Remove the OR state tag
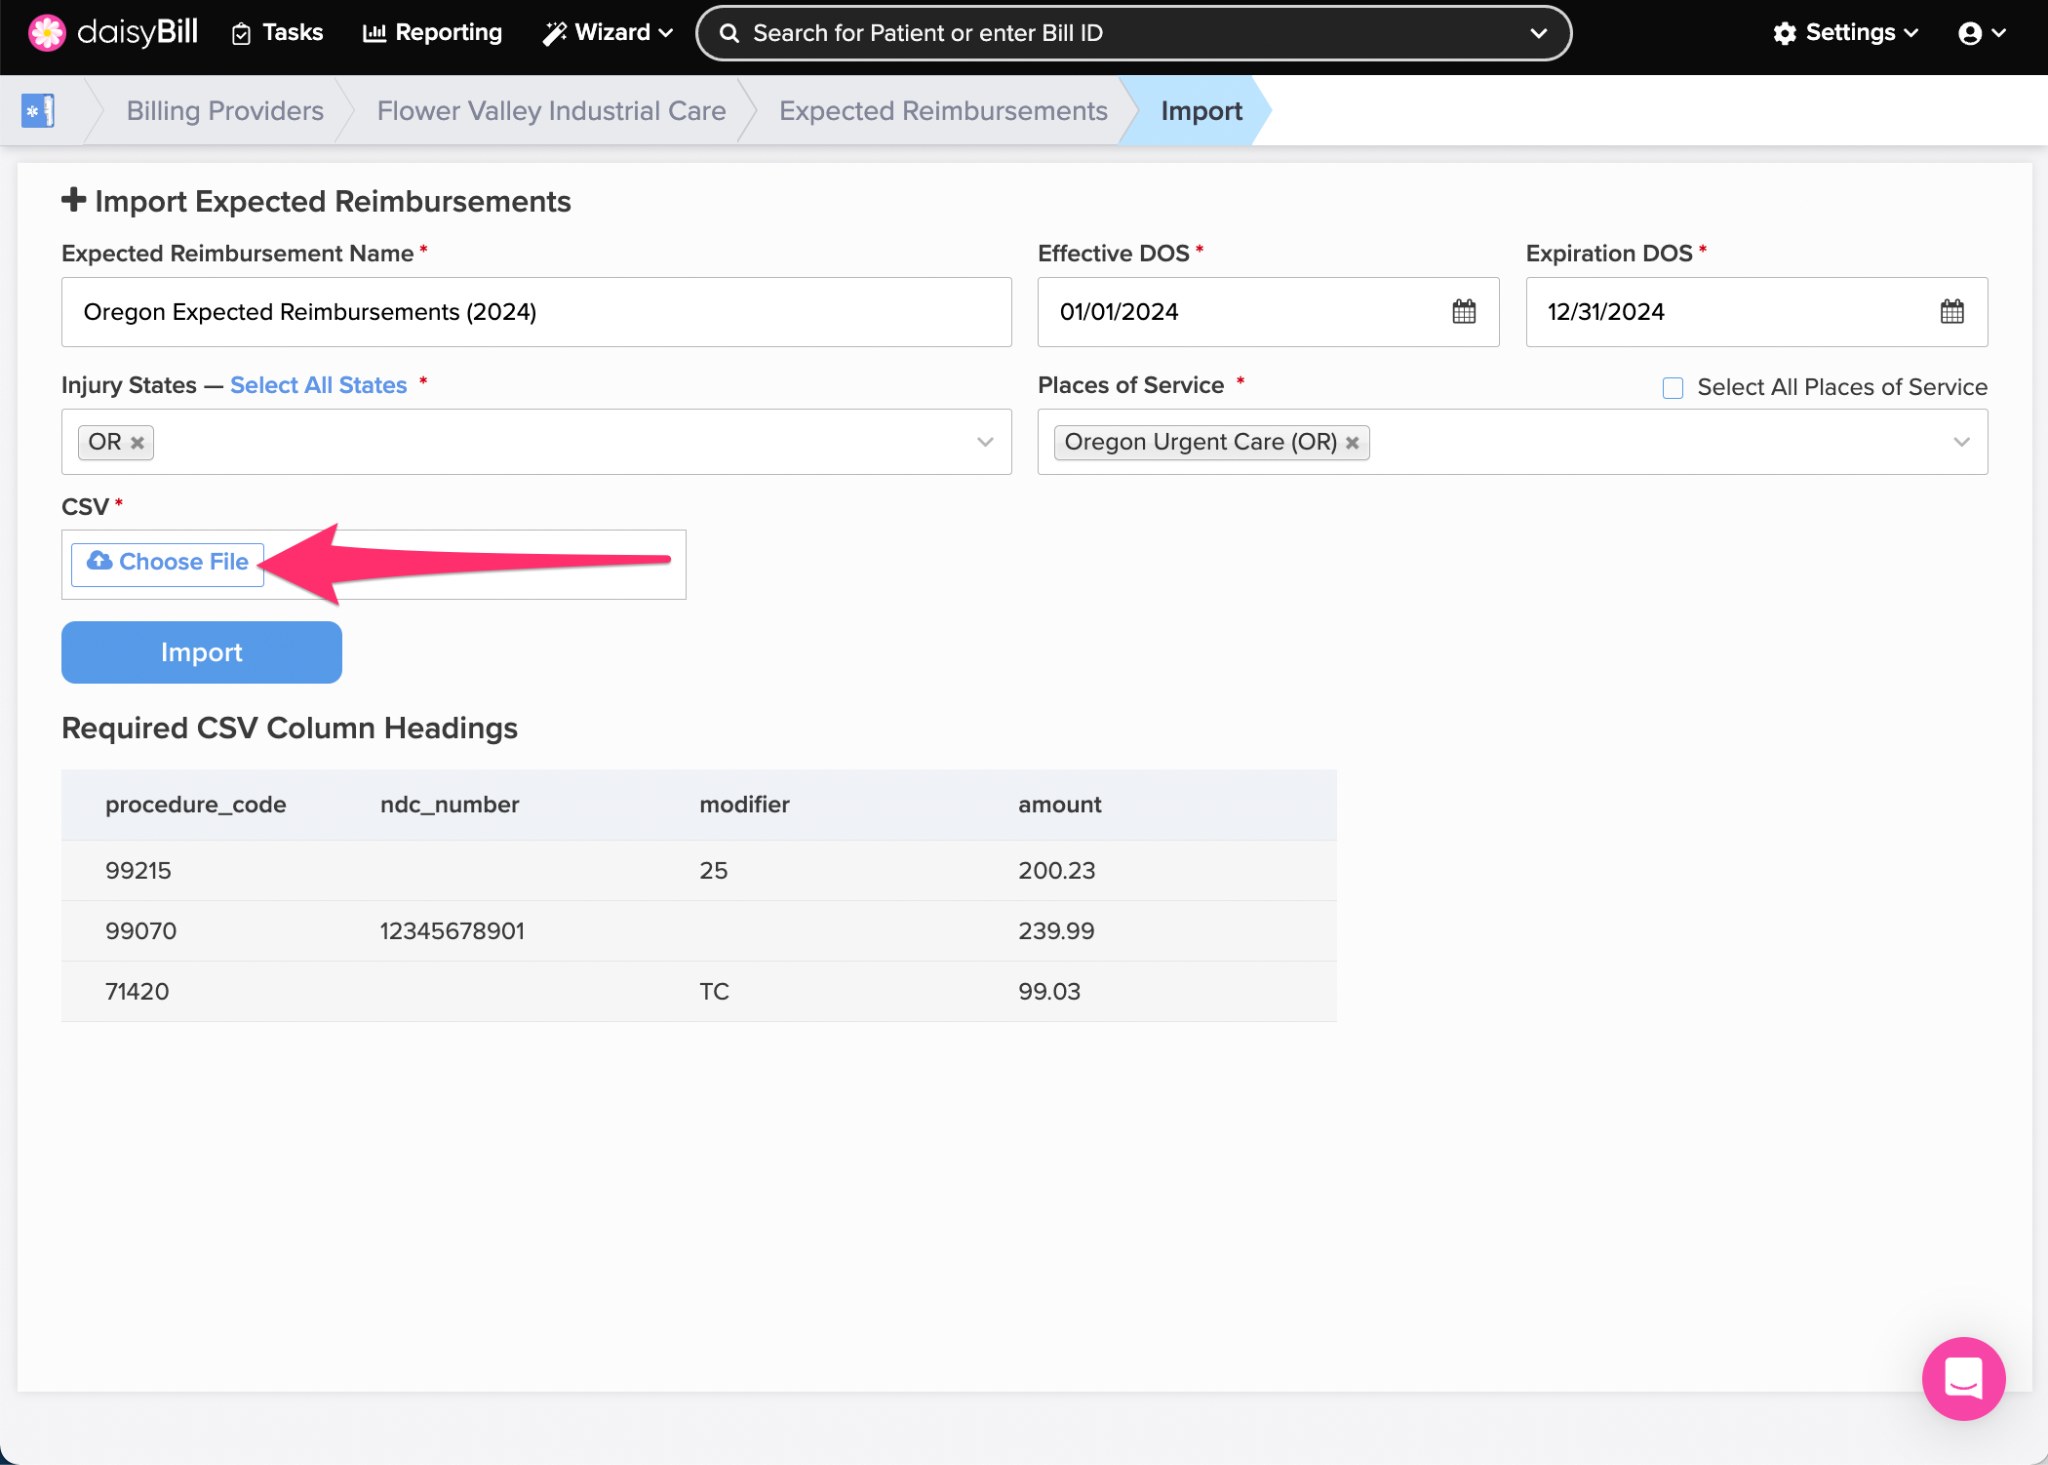 coord(138,442)
